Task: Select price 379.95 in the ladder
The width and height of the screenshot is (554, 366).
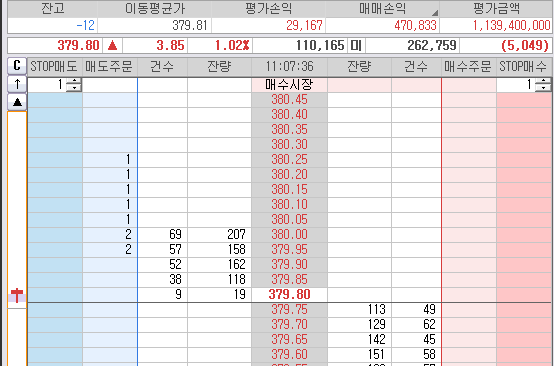Action: 289,250
